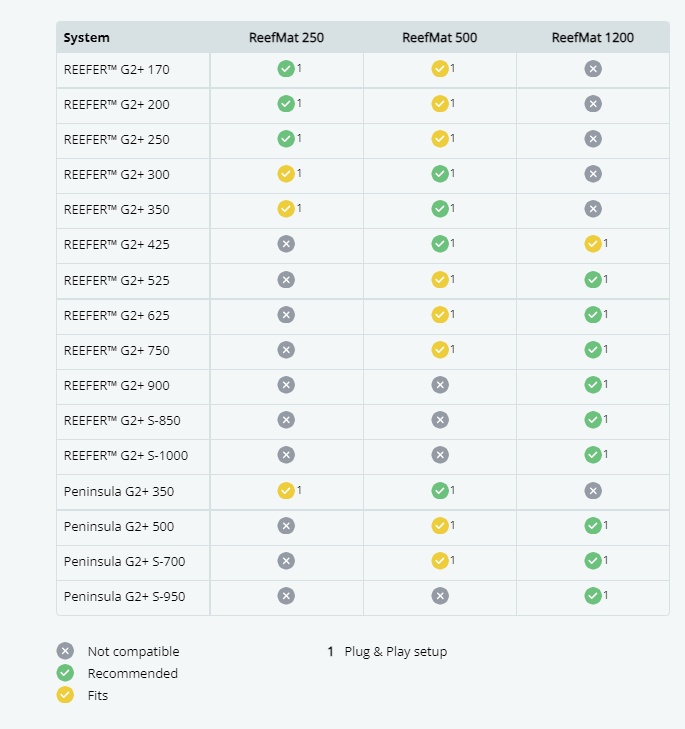
Task: Click green check for REEFER G2+ 625 ReefMat 1200
Action: [x=592, y=315]
